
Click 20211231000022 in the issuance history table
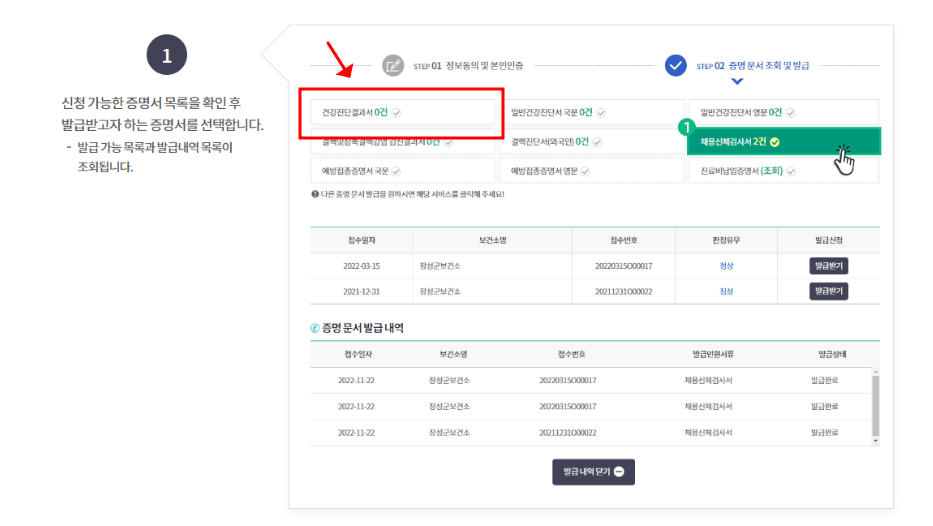click(x=568, y=433)
